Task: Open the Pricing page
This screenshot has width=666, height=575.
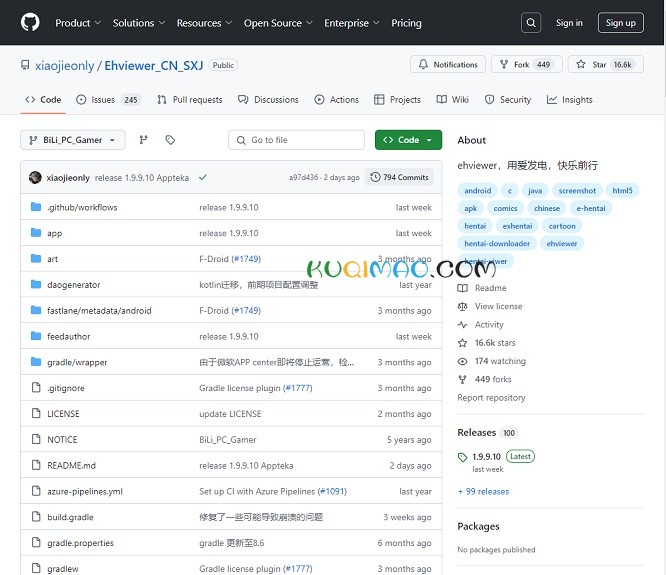Action: [x=406, y=23]
